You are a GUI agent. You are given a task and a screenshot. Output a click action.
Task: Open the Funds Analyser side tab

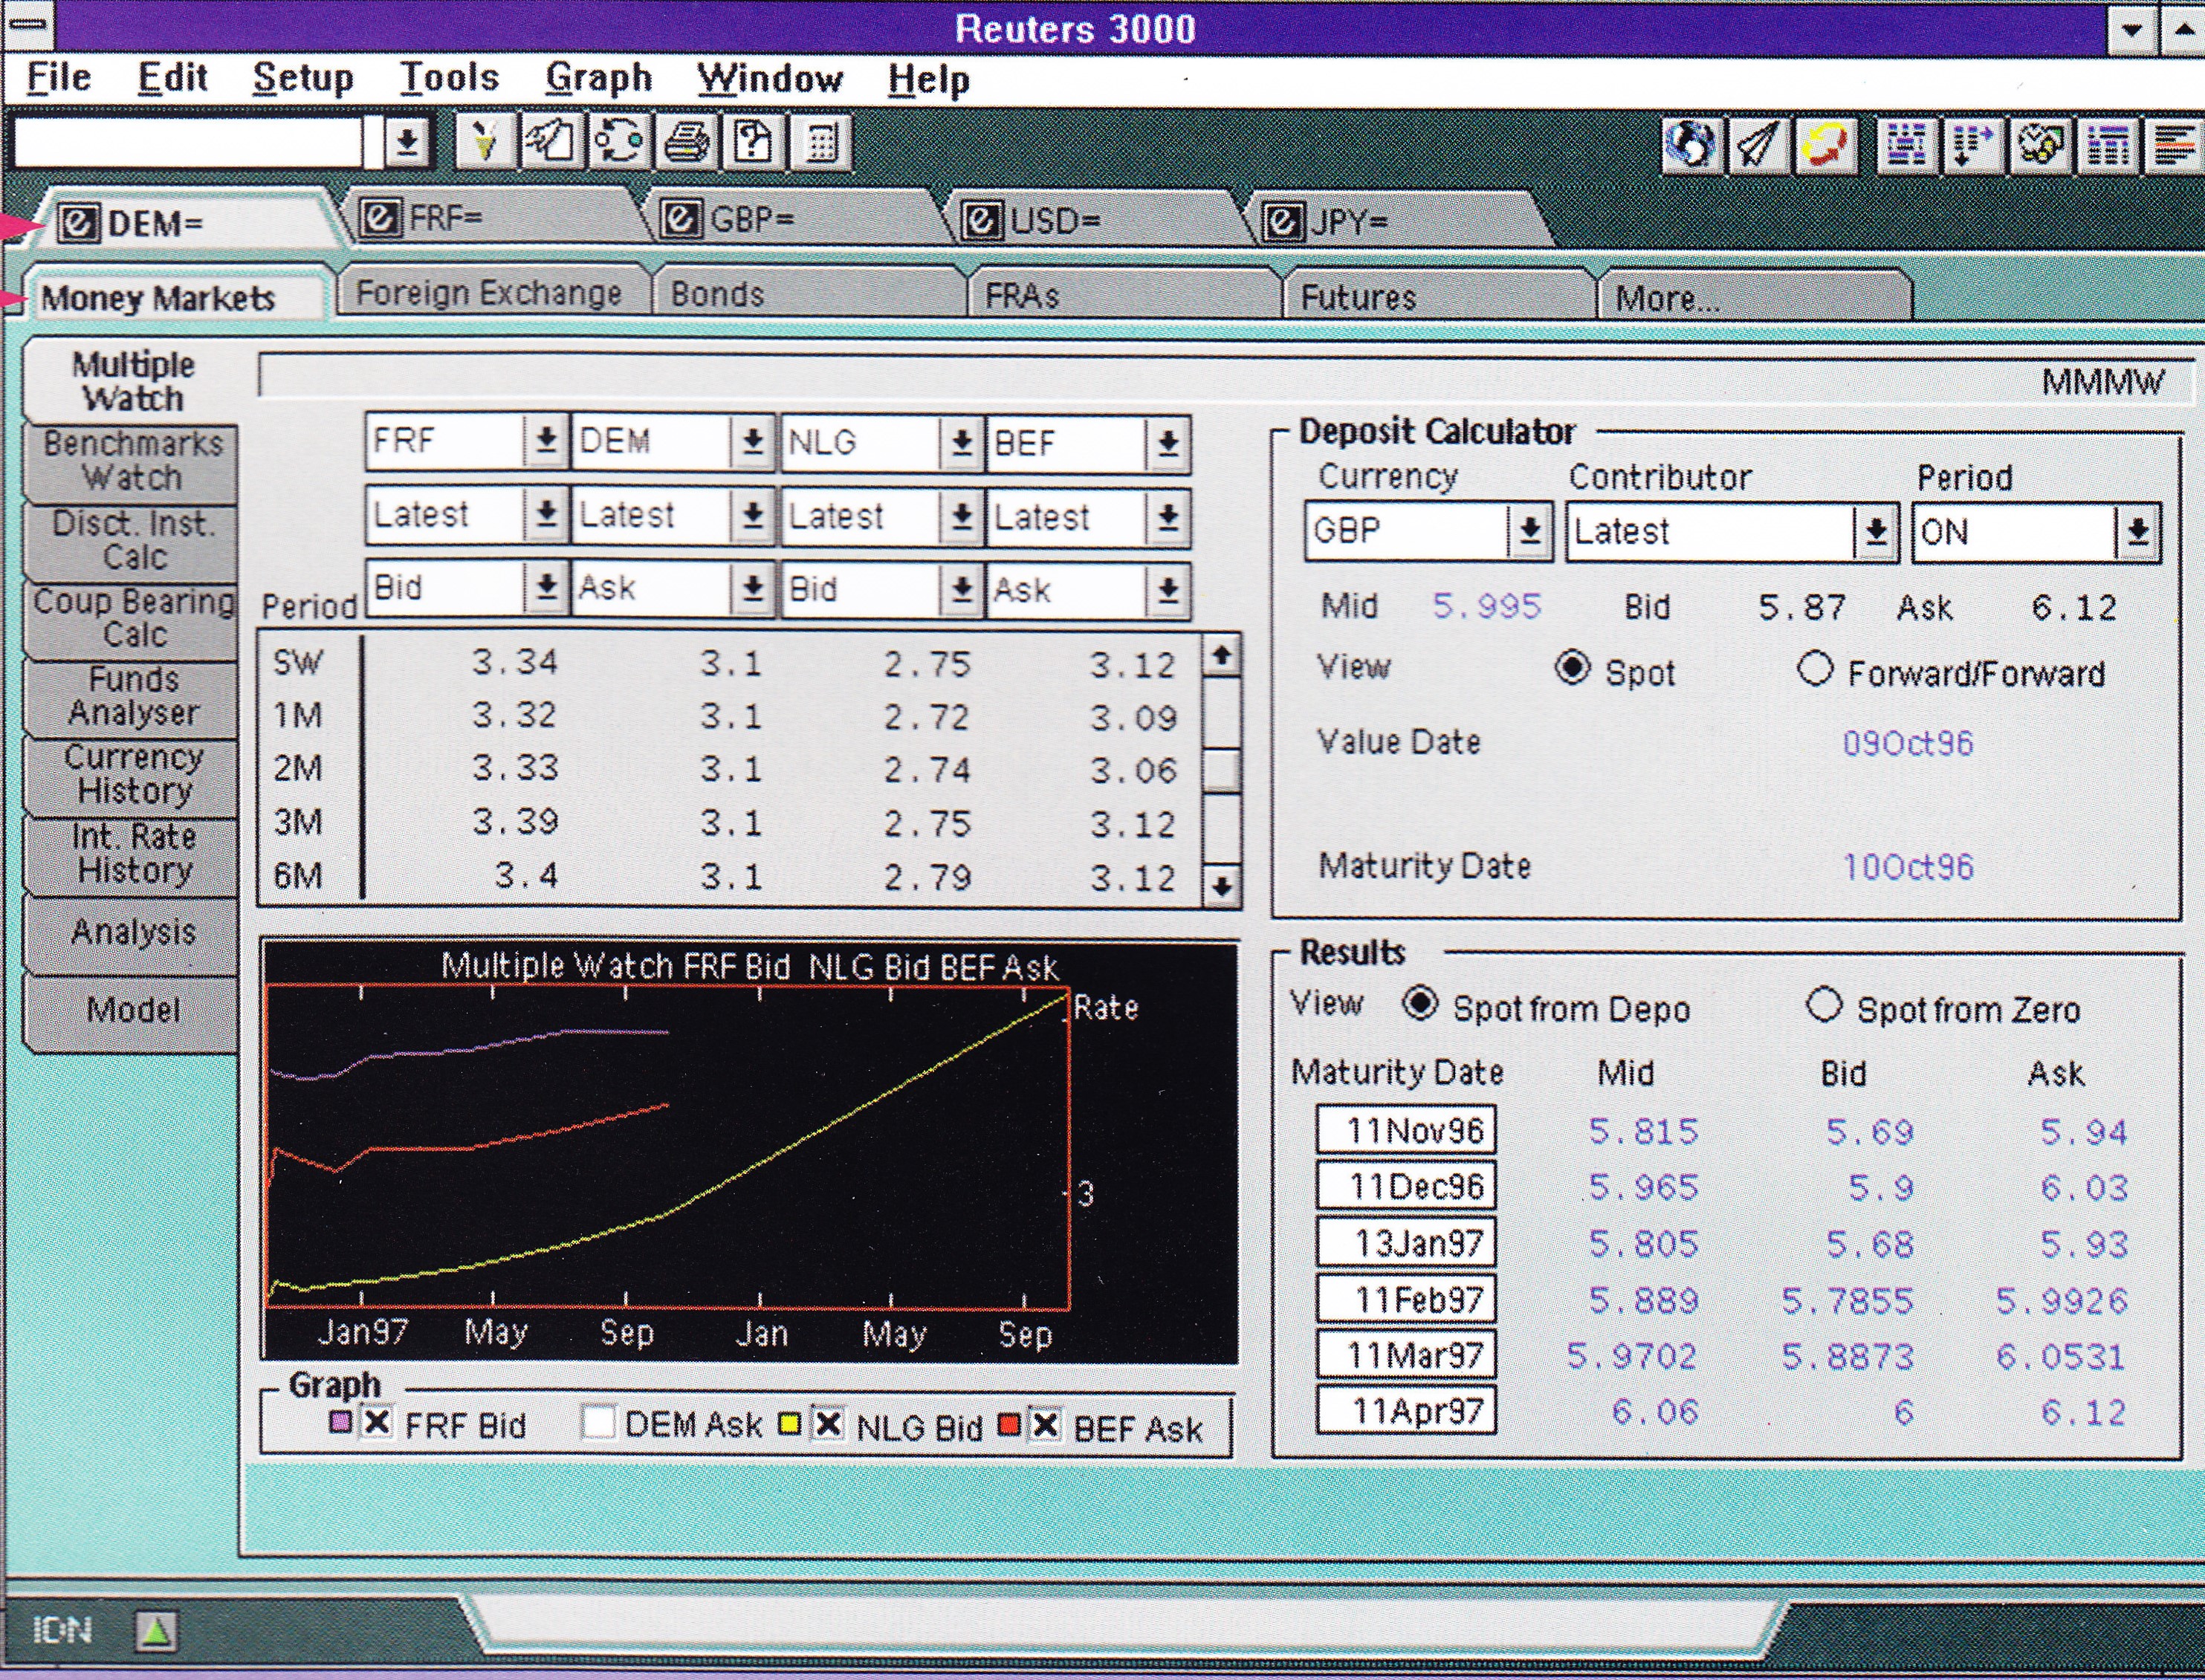point(132,696)
